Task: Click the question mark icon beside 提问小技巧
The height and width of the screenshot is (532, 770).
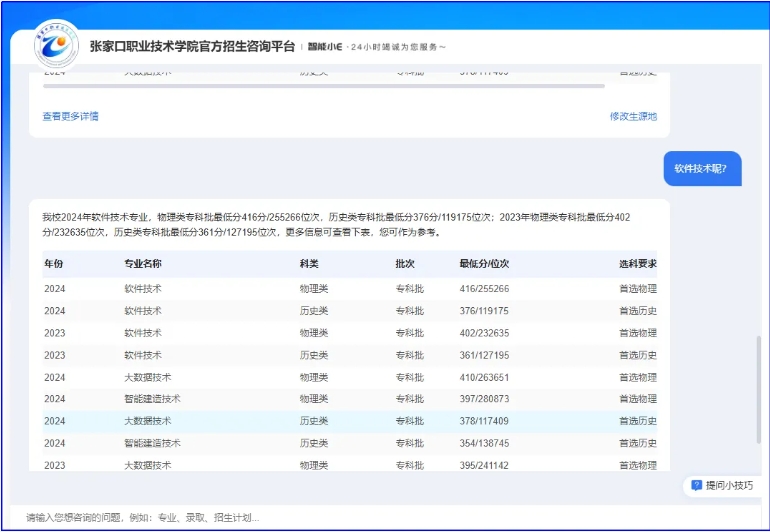Action: 697,485
